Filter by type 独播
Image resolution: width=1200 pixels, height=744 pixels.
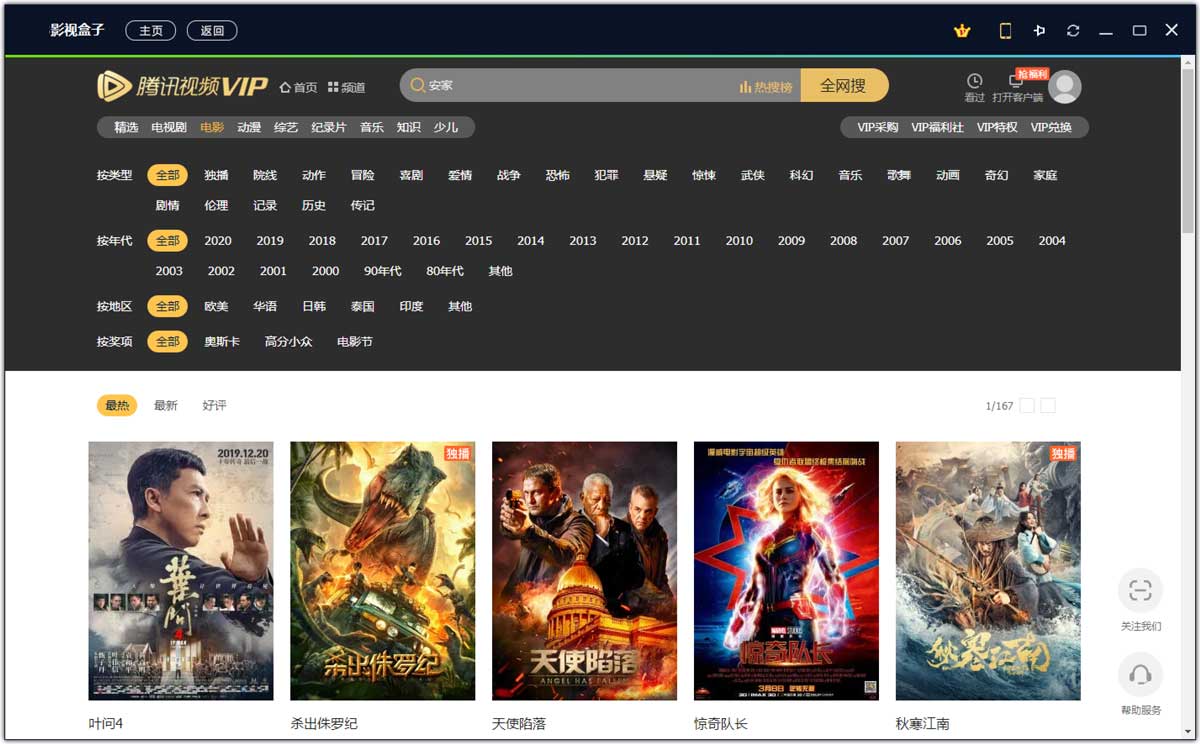pos(216,175)
